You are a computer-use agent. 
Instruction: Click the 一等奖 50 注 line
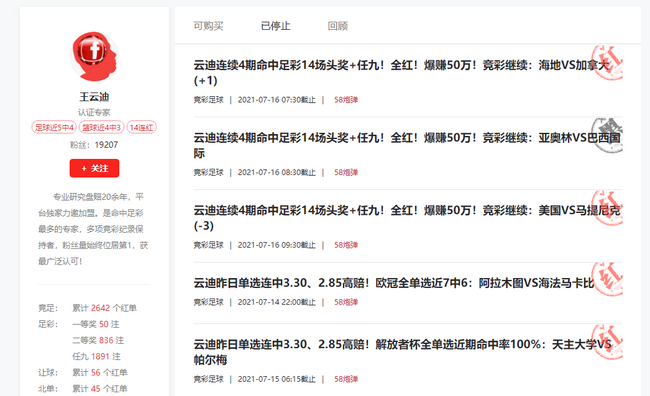pos(96,324)
